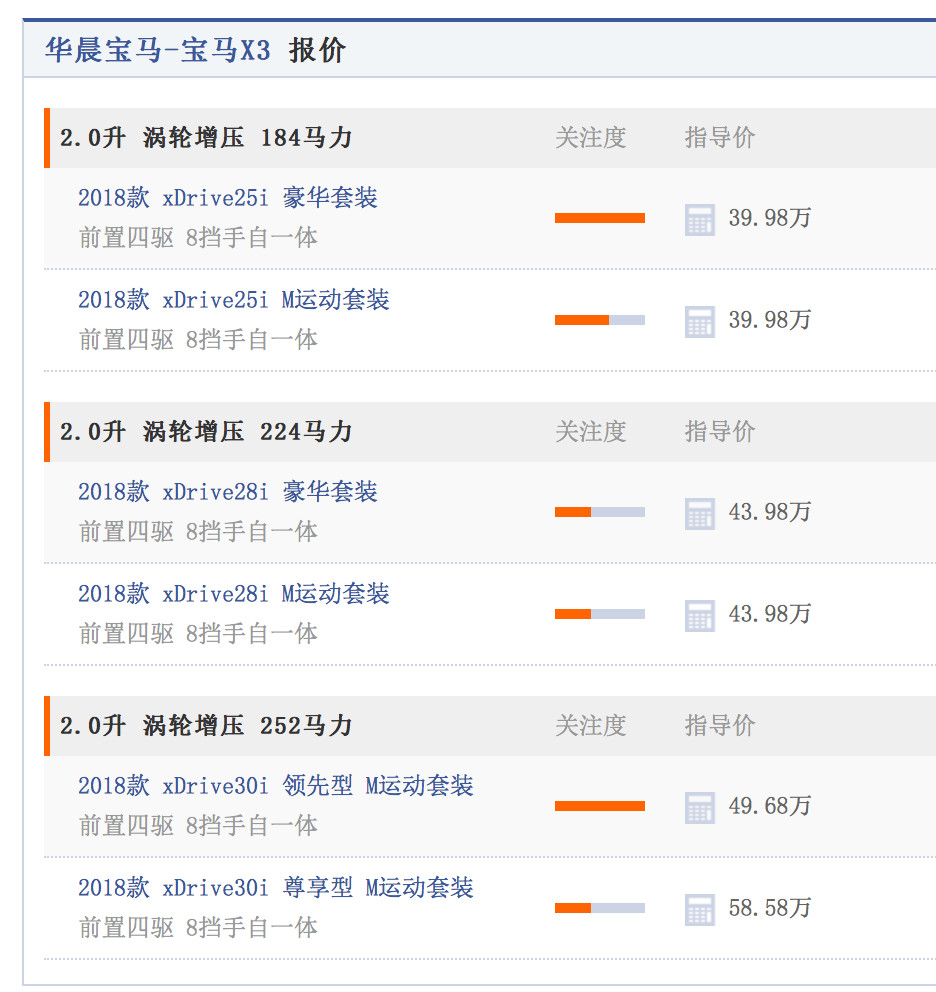Viewport: 936px width, 992px height.
Task: Select 2018款 xDrive28i 豪华套装 model
Action: pos(228,492)
